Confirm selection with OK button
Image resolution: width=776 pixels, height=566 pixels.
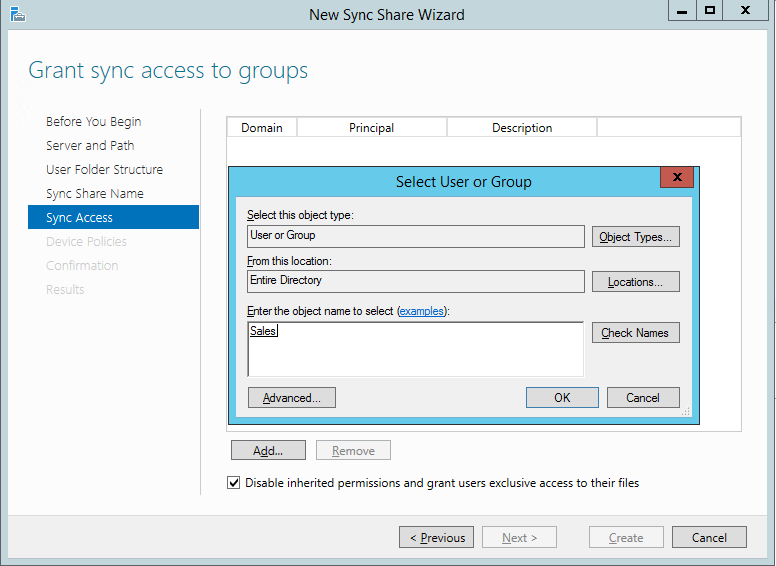pyautogui.click(x=562, y=398)
